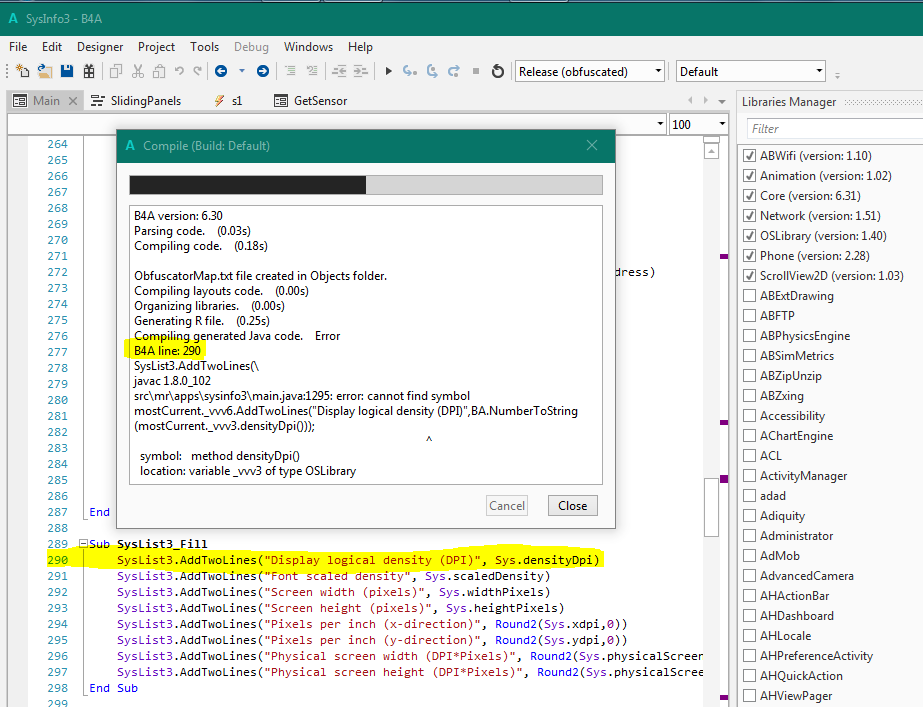The height and width of the screenshot is (707, 923).
Task: Uncheck the ABWifi library checkbox
Action: click(749, 156)
